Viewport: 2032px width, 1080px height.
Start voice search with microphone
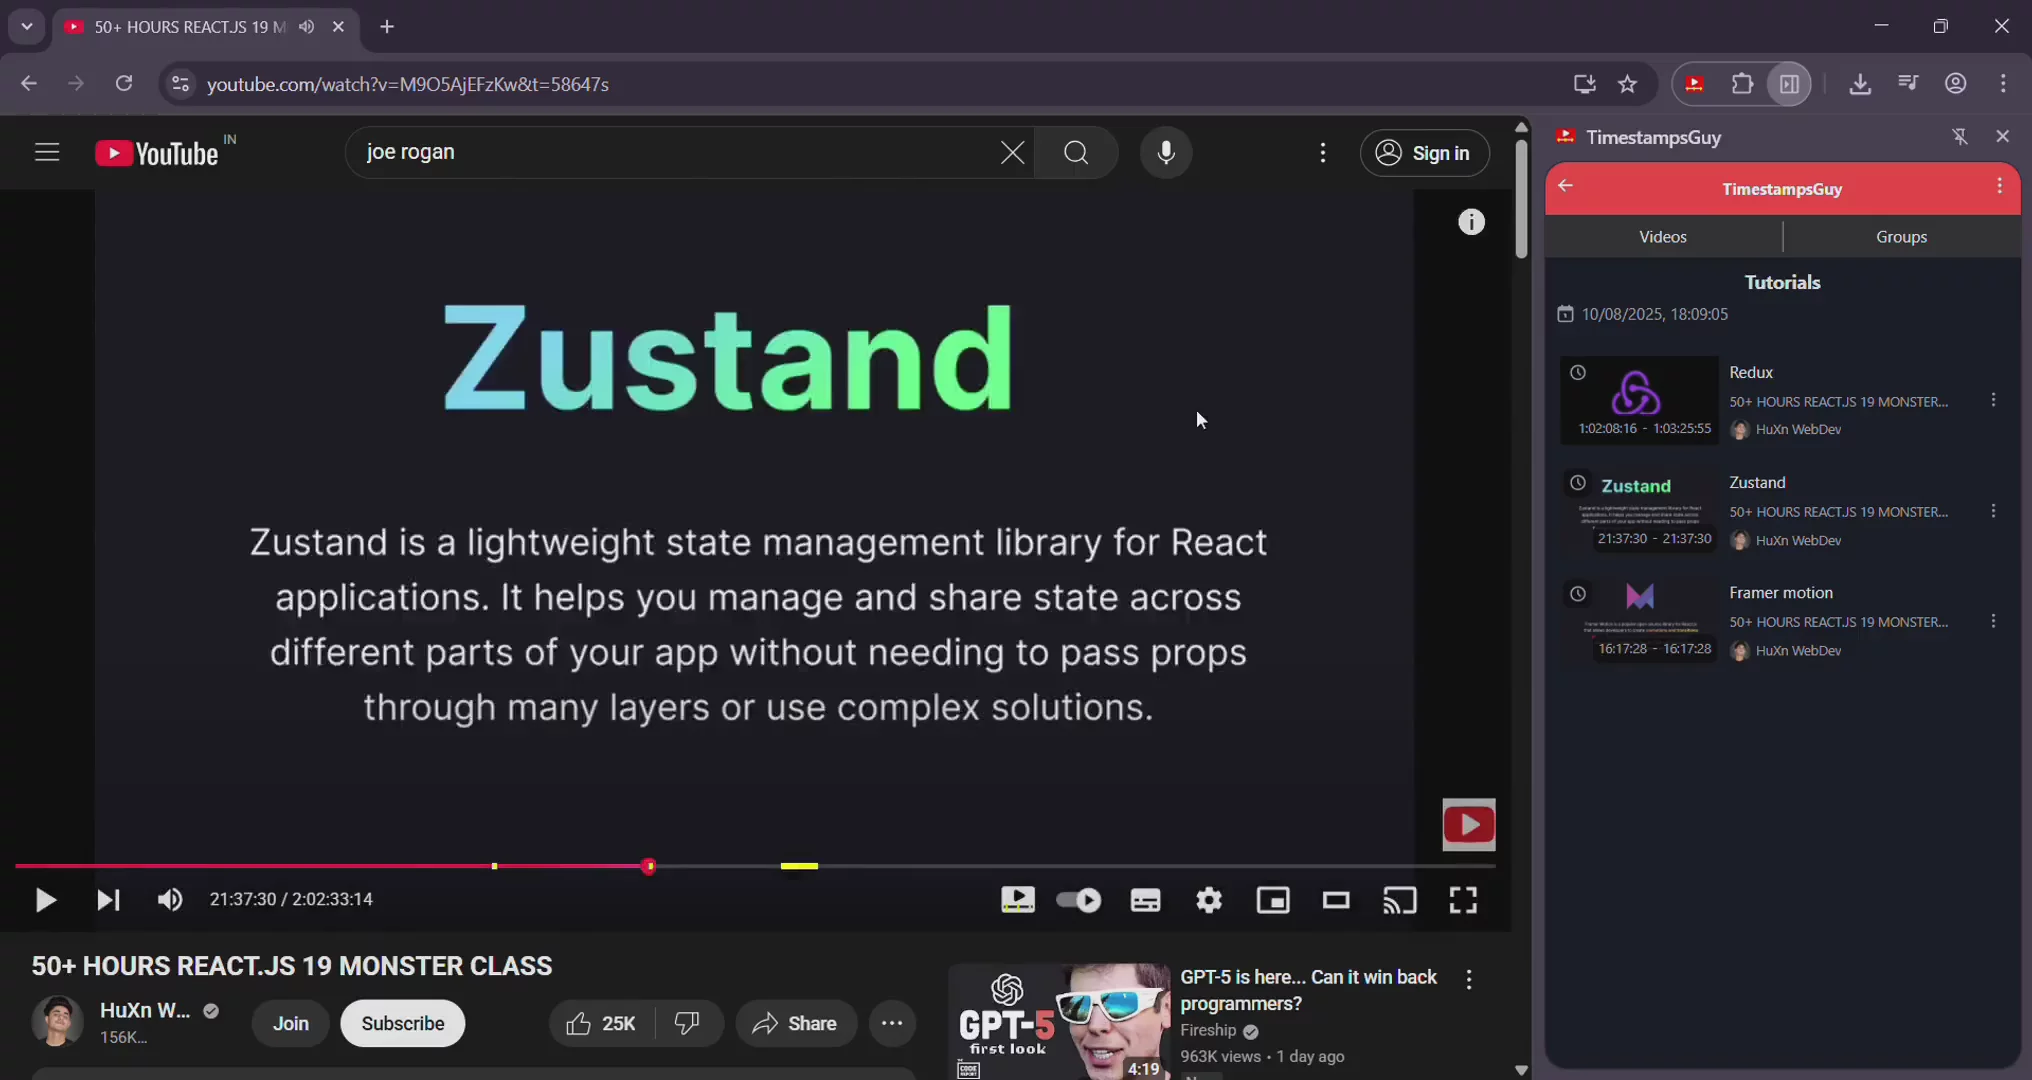click(1166, 152)
